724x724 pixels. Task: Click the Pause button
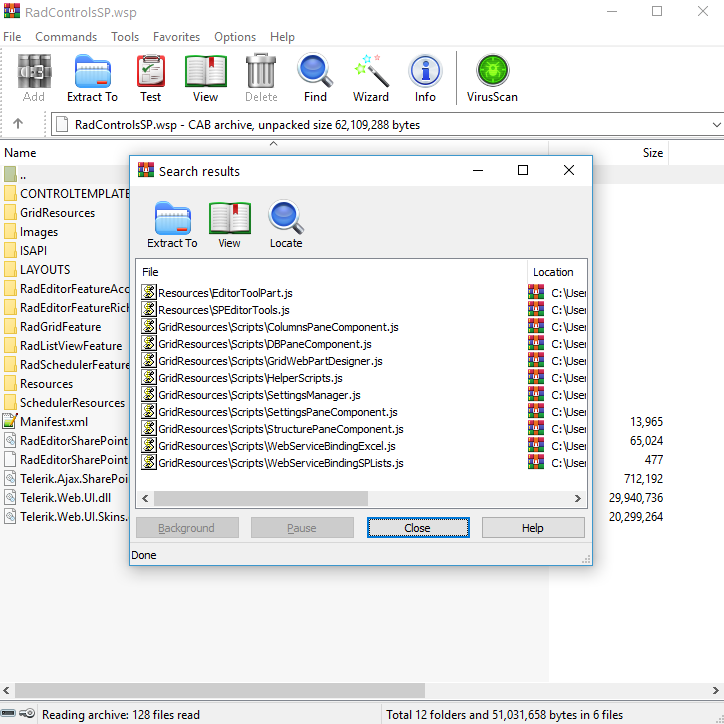coord(302,528)
